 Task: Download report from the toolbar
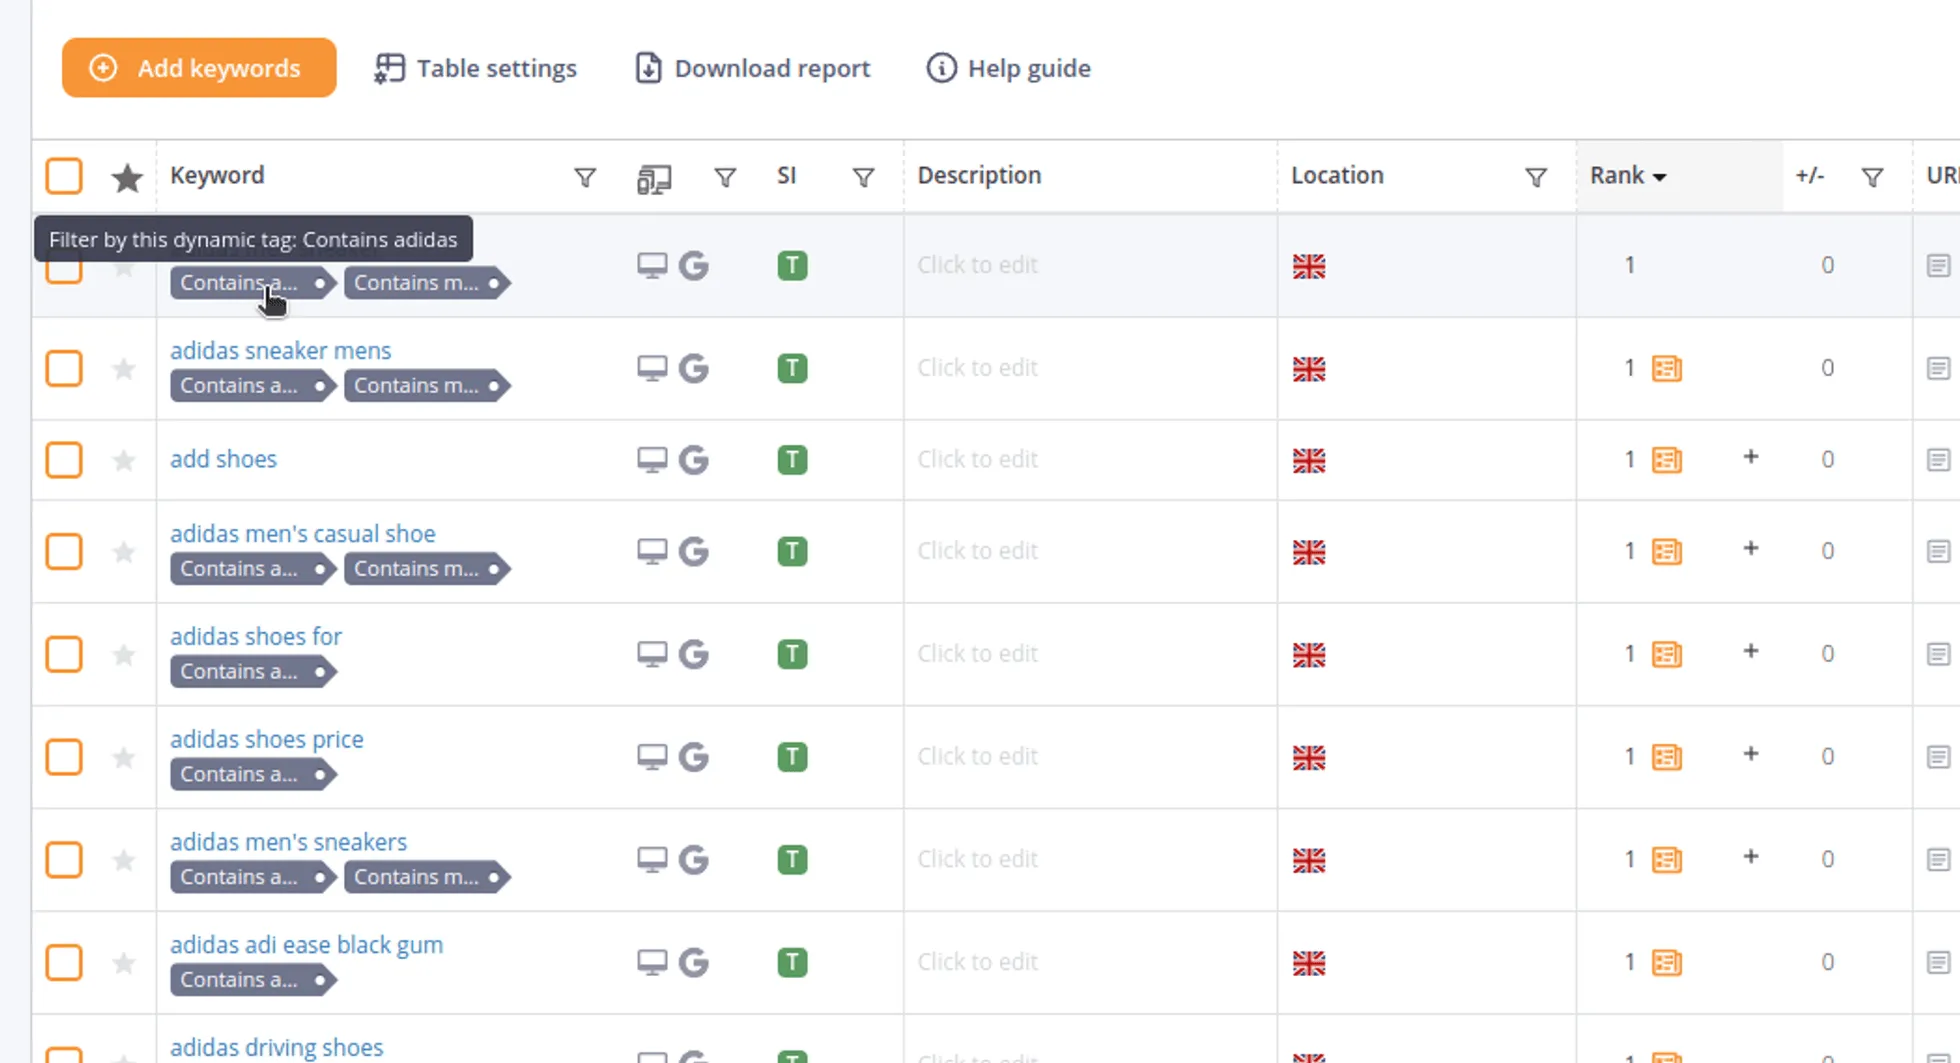[x=753, y=68]
